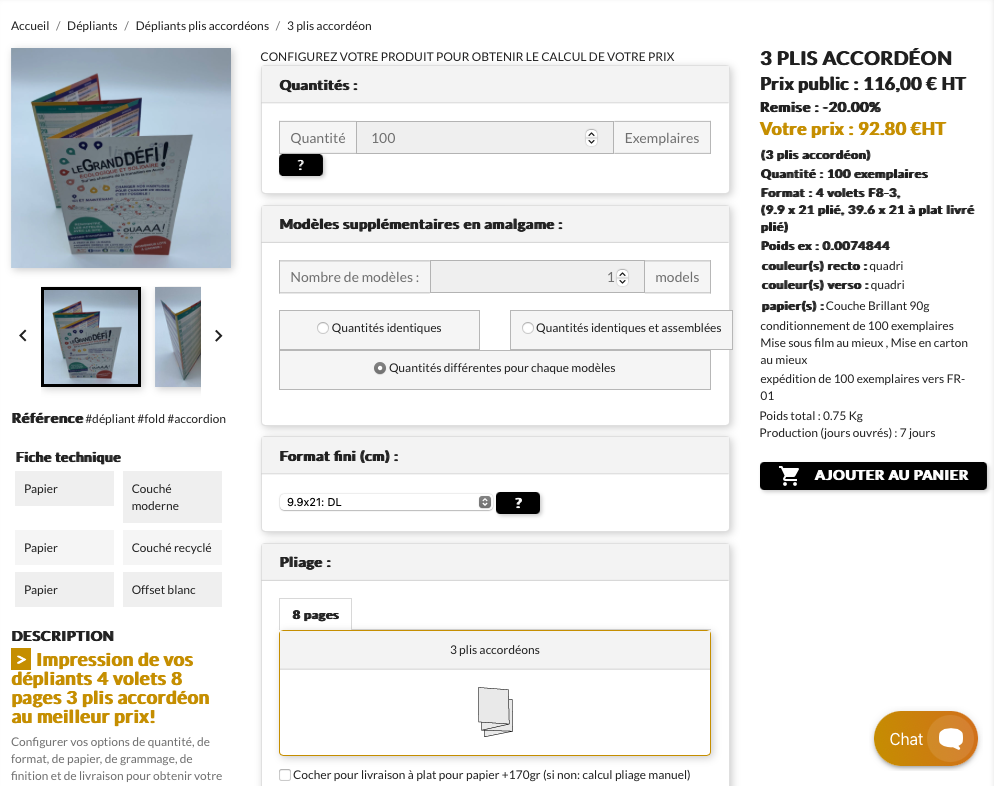
Task: Select the second leaflet thumbnail
Action: click(x=178, y=337)
